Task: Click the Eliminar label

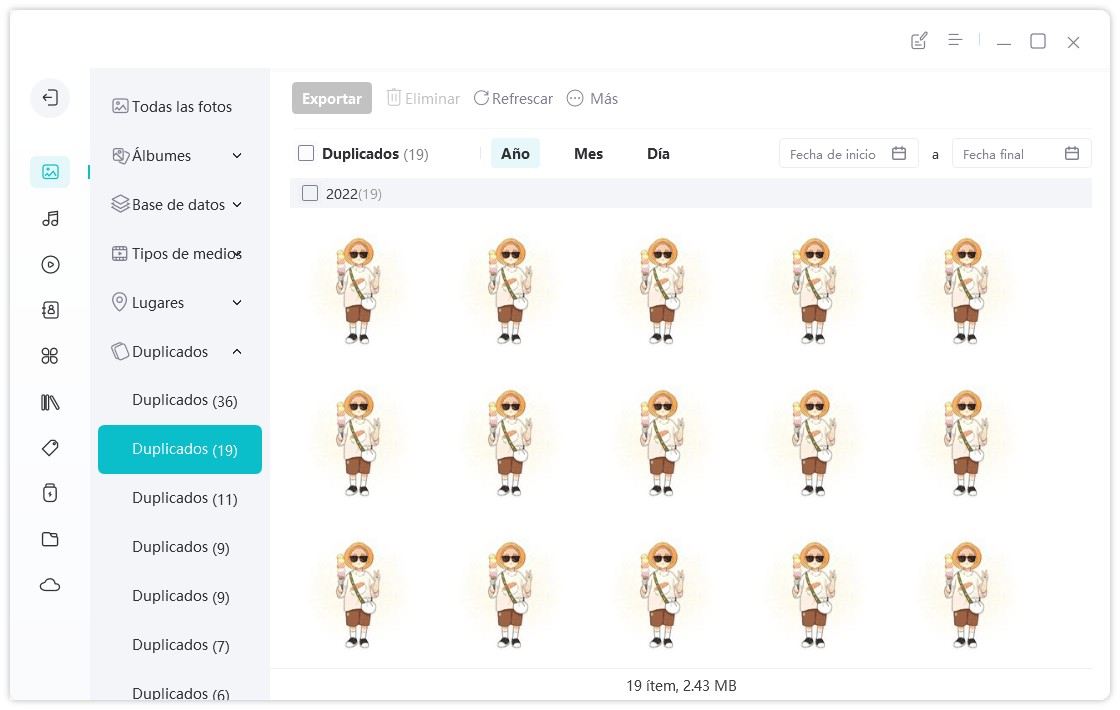Action: [432, 99]
